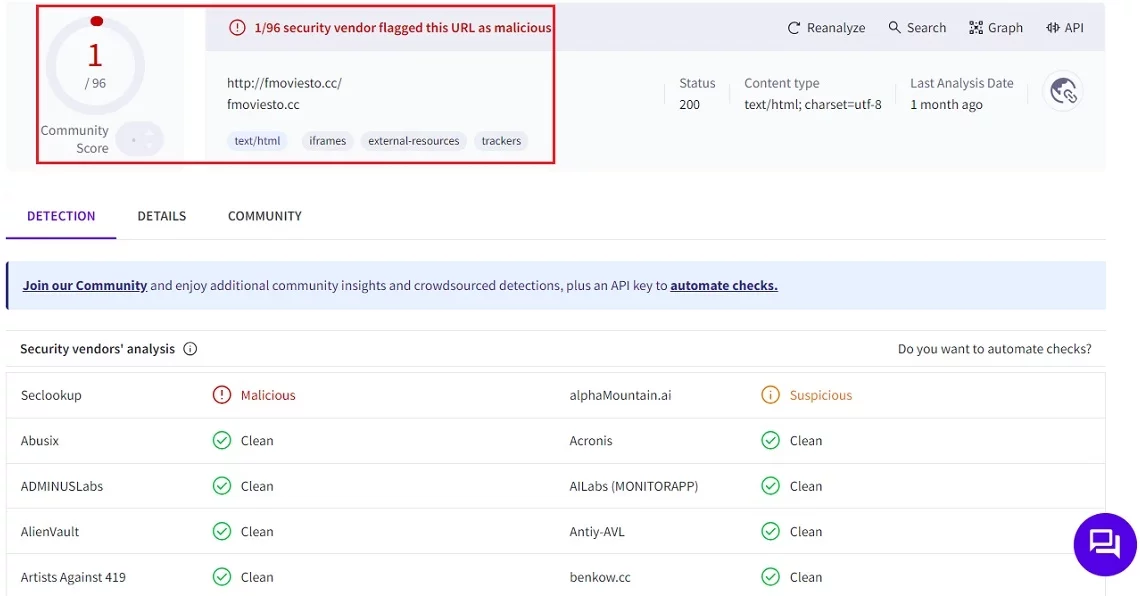This screenshot has height=596, width=1140.
Task: Click the Reanalyze button
Action: (826, 28)
